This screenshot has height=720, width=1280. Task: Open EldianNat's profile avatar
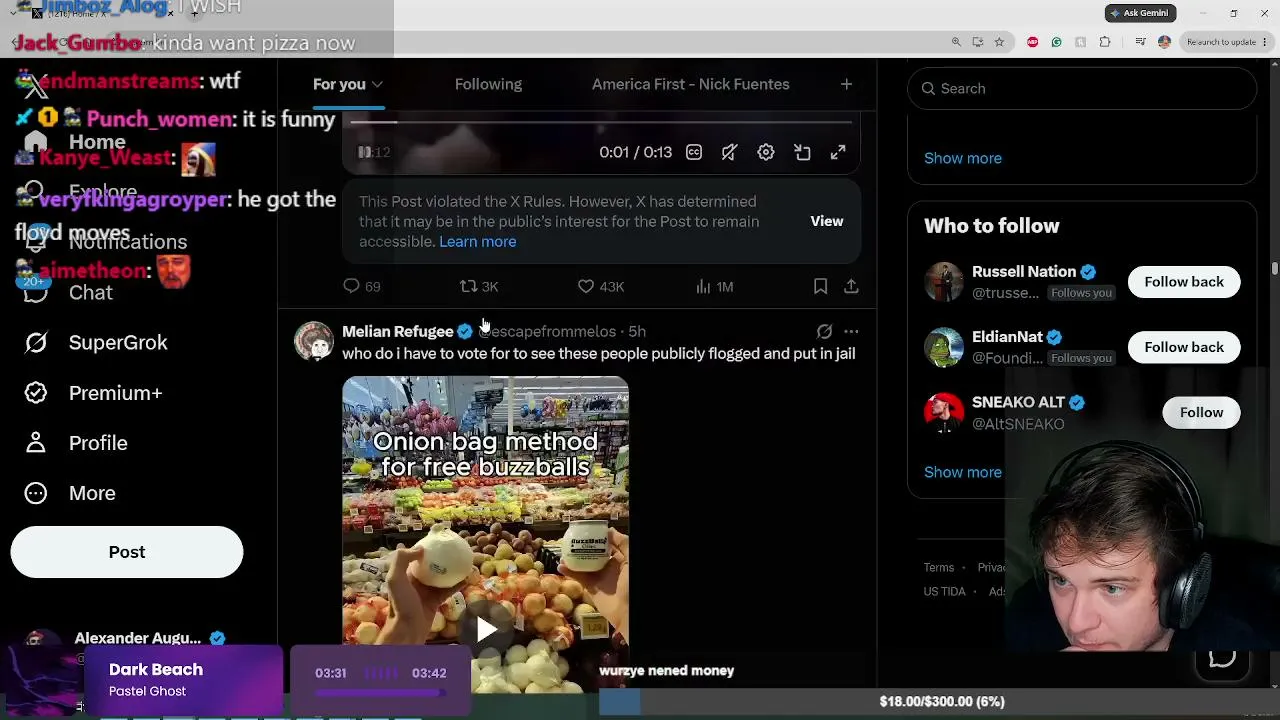(943, 347)
